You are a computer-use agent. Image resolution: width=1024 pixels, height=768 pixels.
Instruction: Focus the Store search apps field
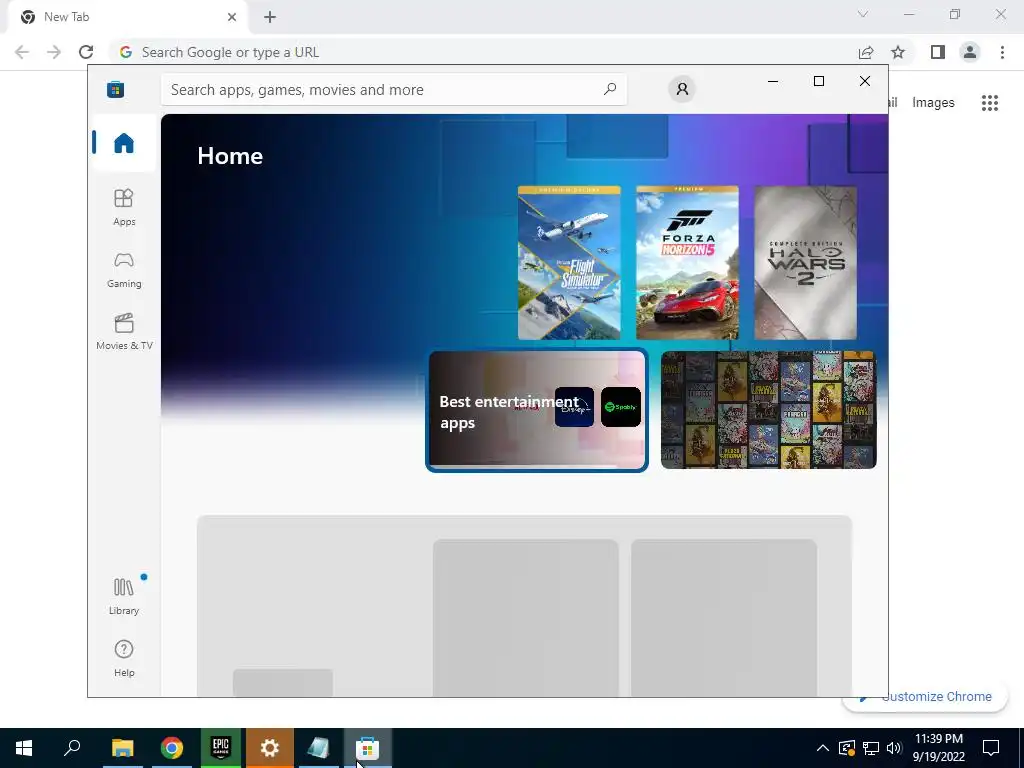(x=394, y=89)
